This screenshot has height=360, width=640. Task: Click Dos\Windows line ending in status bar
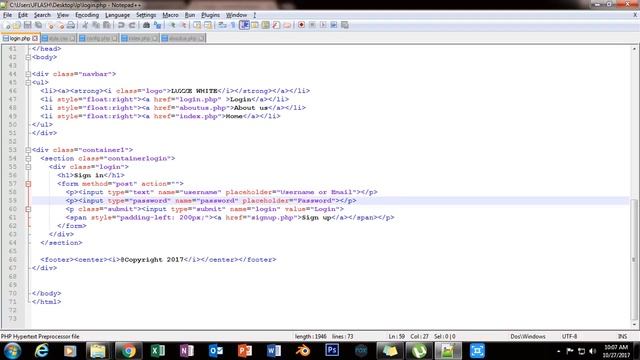(x=528, y=336)
